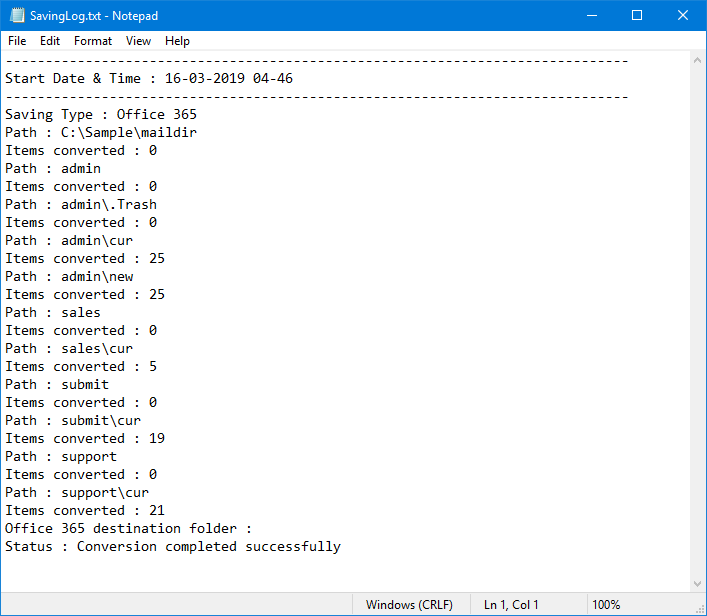Click the line Saving Type : Office 365
Image resolution: width=707 pixels, height=616 pixels.
(101, 115)
